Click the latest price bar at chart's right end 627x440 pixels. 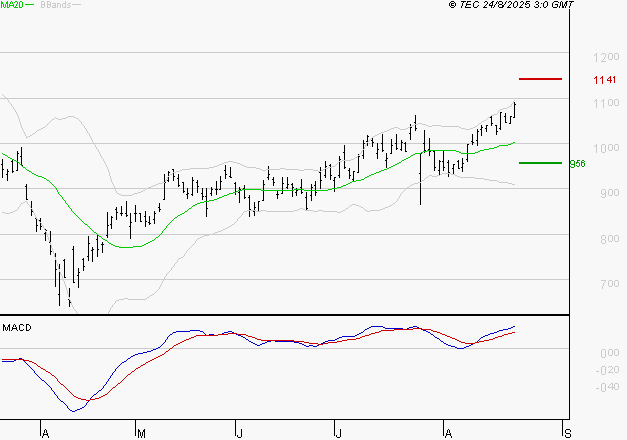click(515, 108)
